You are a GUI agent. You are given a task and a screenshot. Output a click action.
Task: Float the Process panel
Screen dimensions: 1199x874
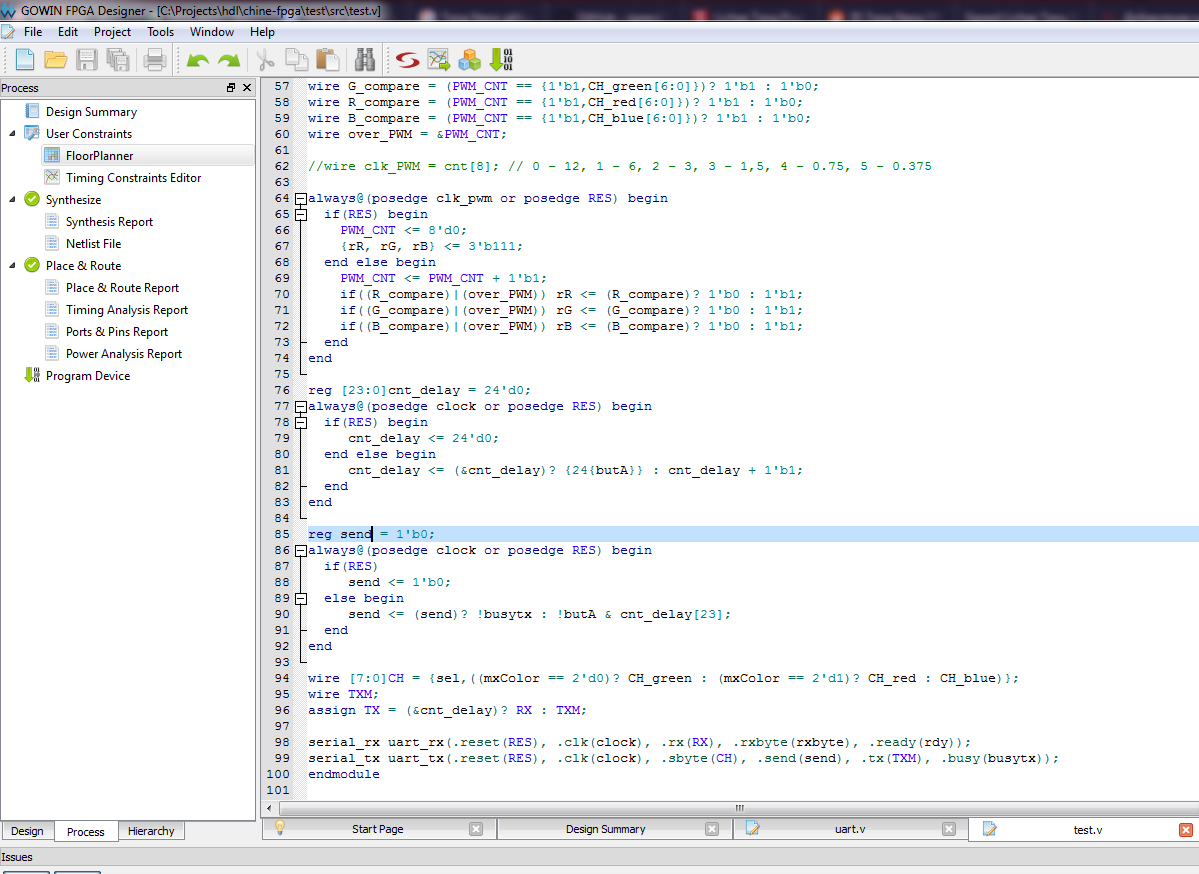pos(231,88)
